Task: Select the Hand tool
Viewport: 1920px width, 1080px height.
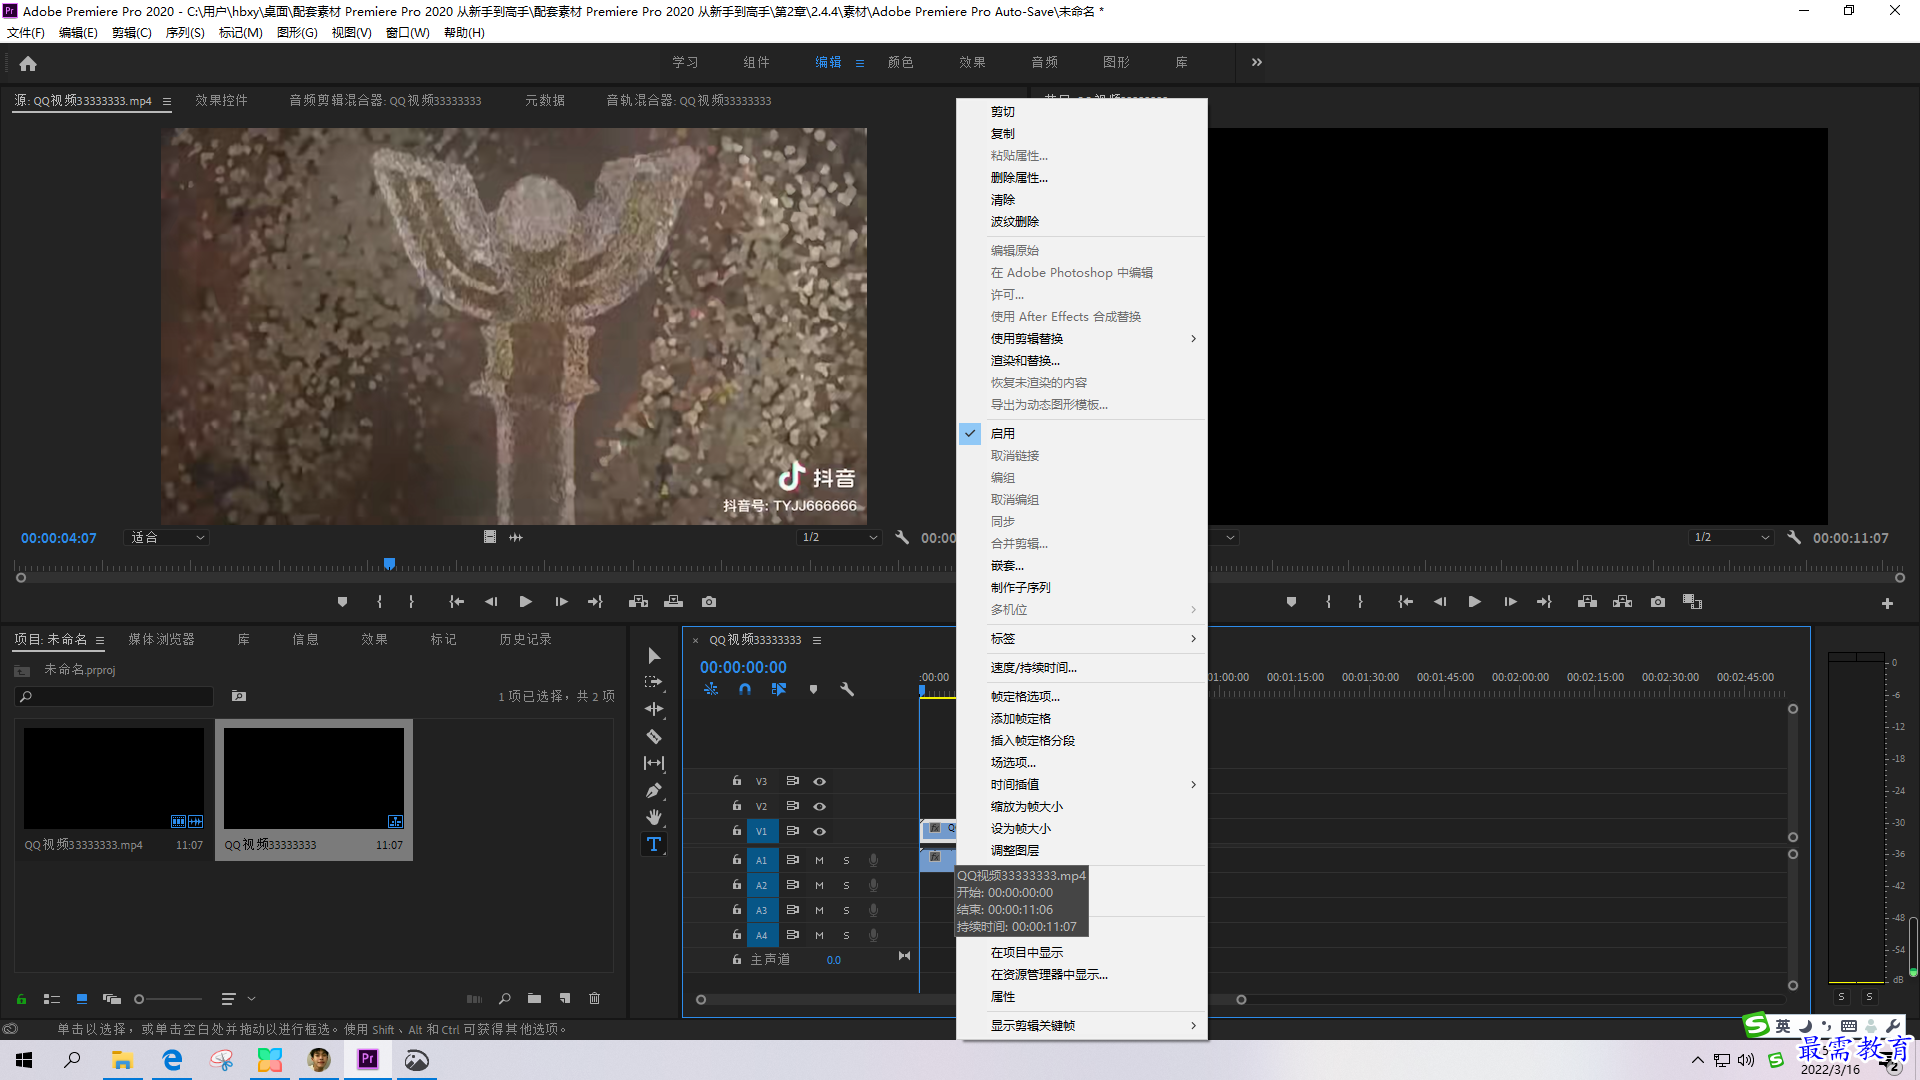Action: click(654, 817)
